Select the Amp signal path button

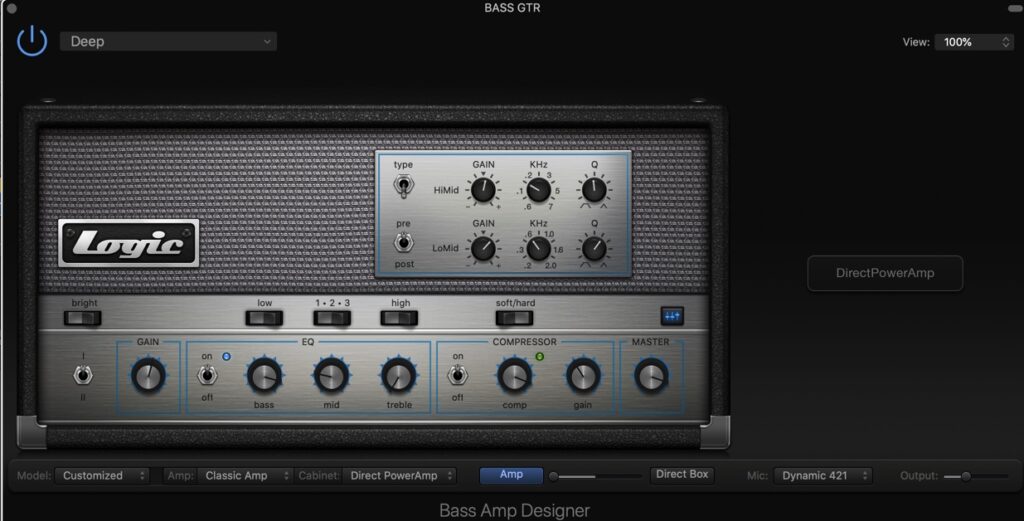click(511, 475)
